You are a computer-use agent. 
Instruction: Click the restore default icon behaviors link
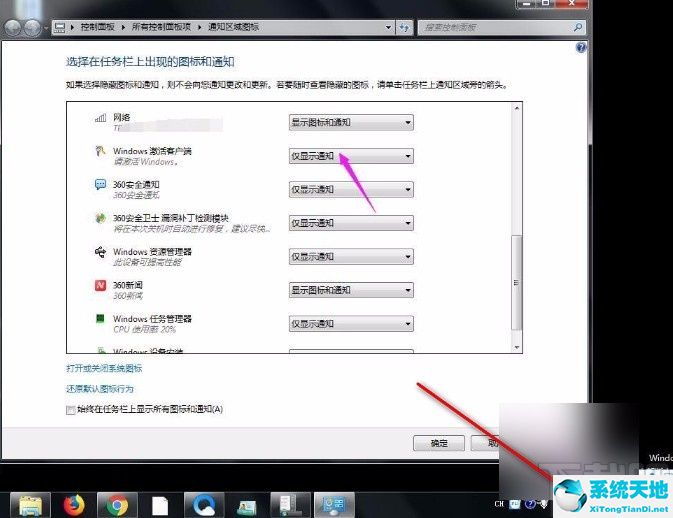click(100, 388)
